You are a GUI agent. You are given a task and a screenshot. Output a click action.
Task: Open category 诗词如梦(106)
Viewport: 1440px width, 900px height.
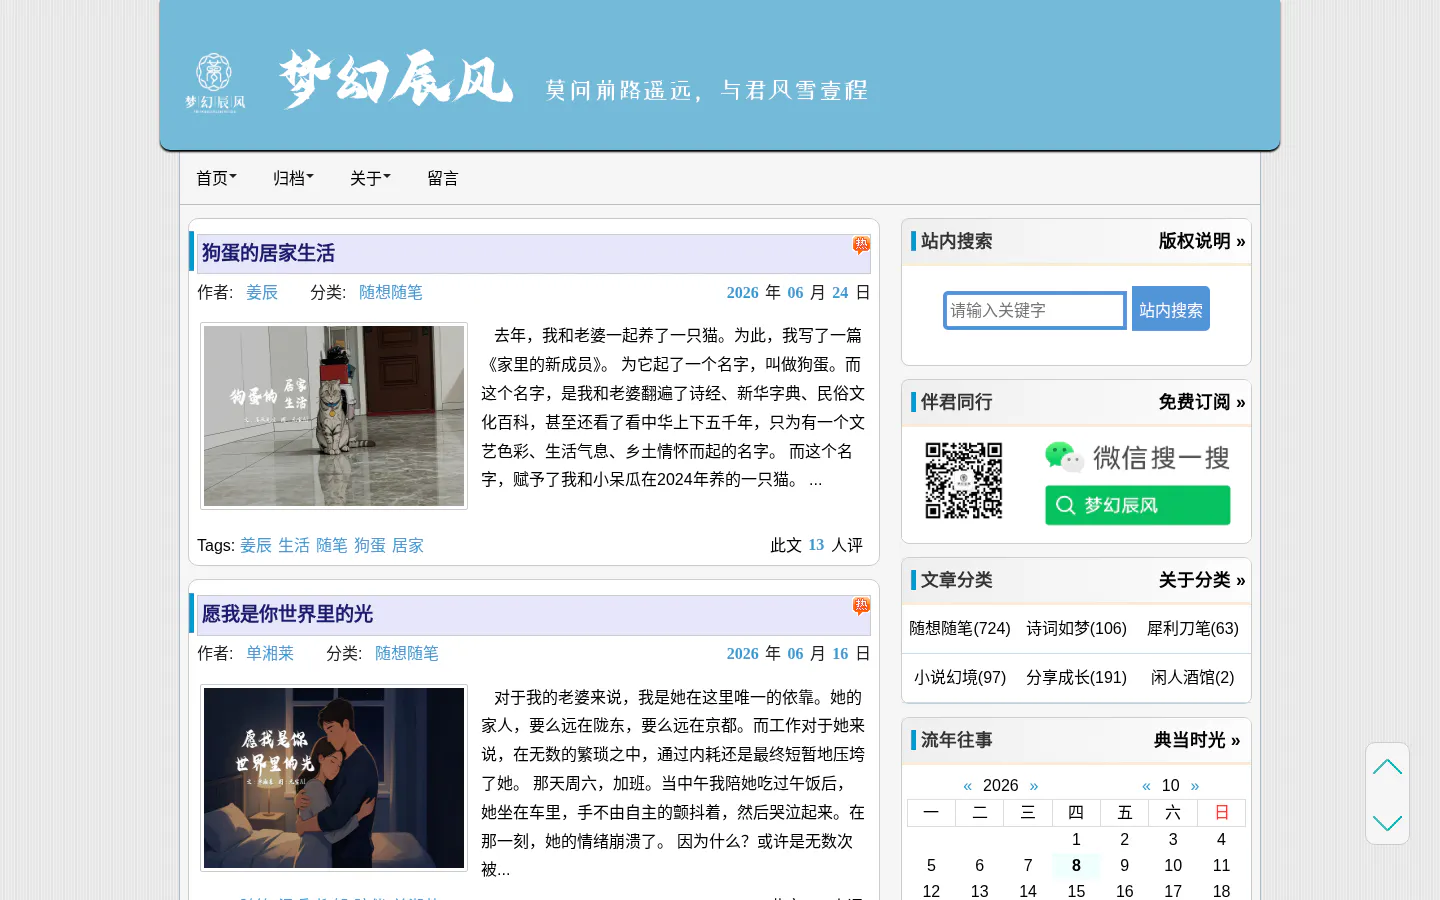(1076, 628)
